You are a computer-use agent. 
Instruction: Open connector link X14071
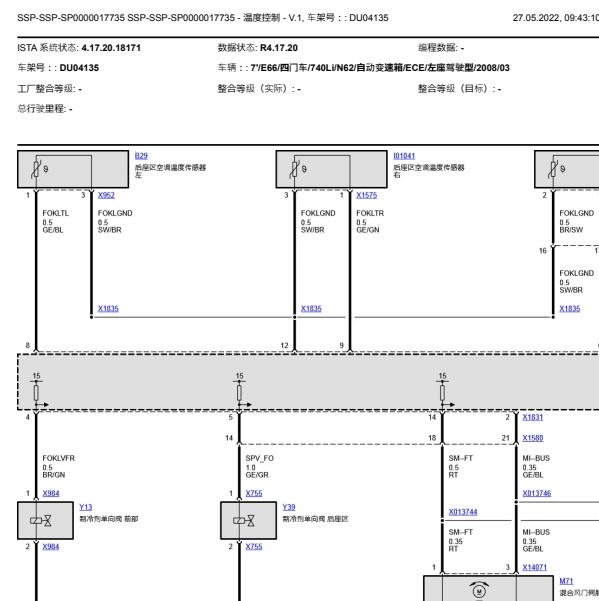click(x=535, y=567)
